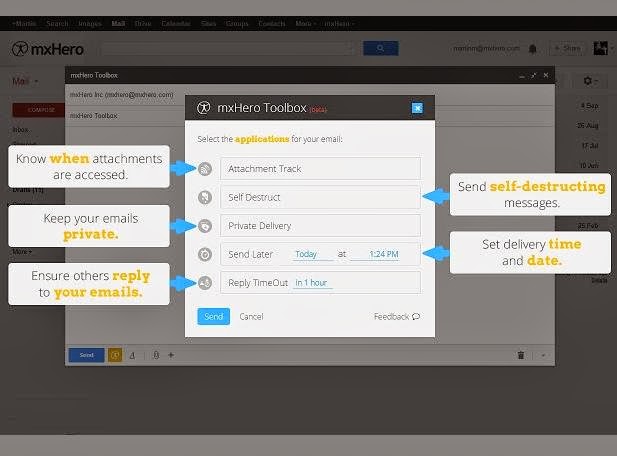Open the mxHero menu in top bar

[339, 24]
